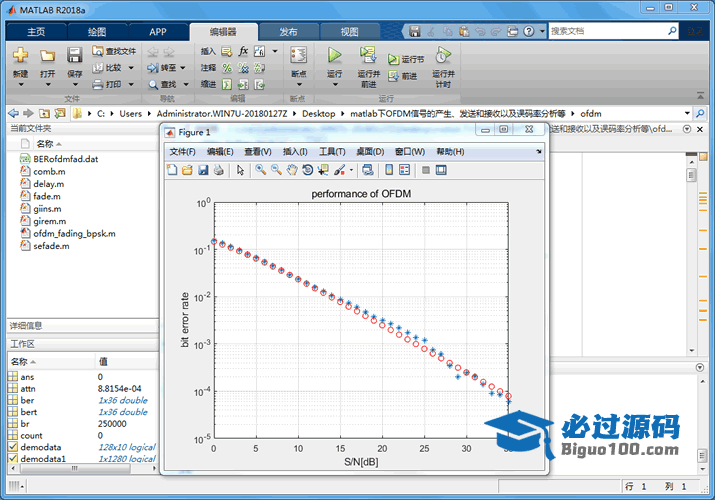Click the New (新建) plus icon
The width and height of the screenshot is (715, 500).
click(21, 55)
